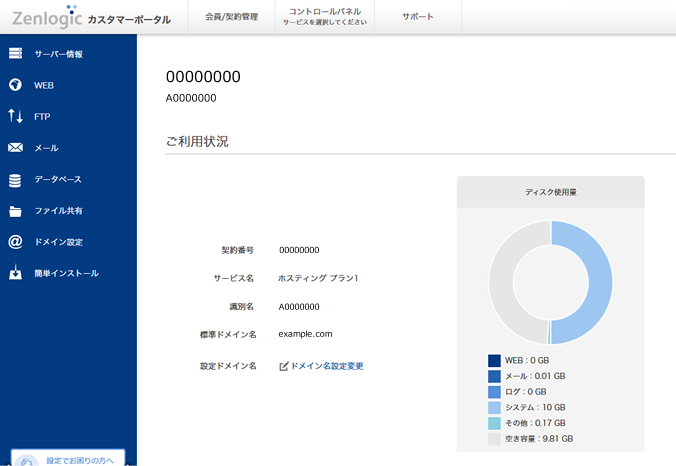Click the 設定でお困りの方へ help button
Viewport: 676px width, 466px height.
tap(68, 458)
